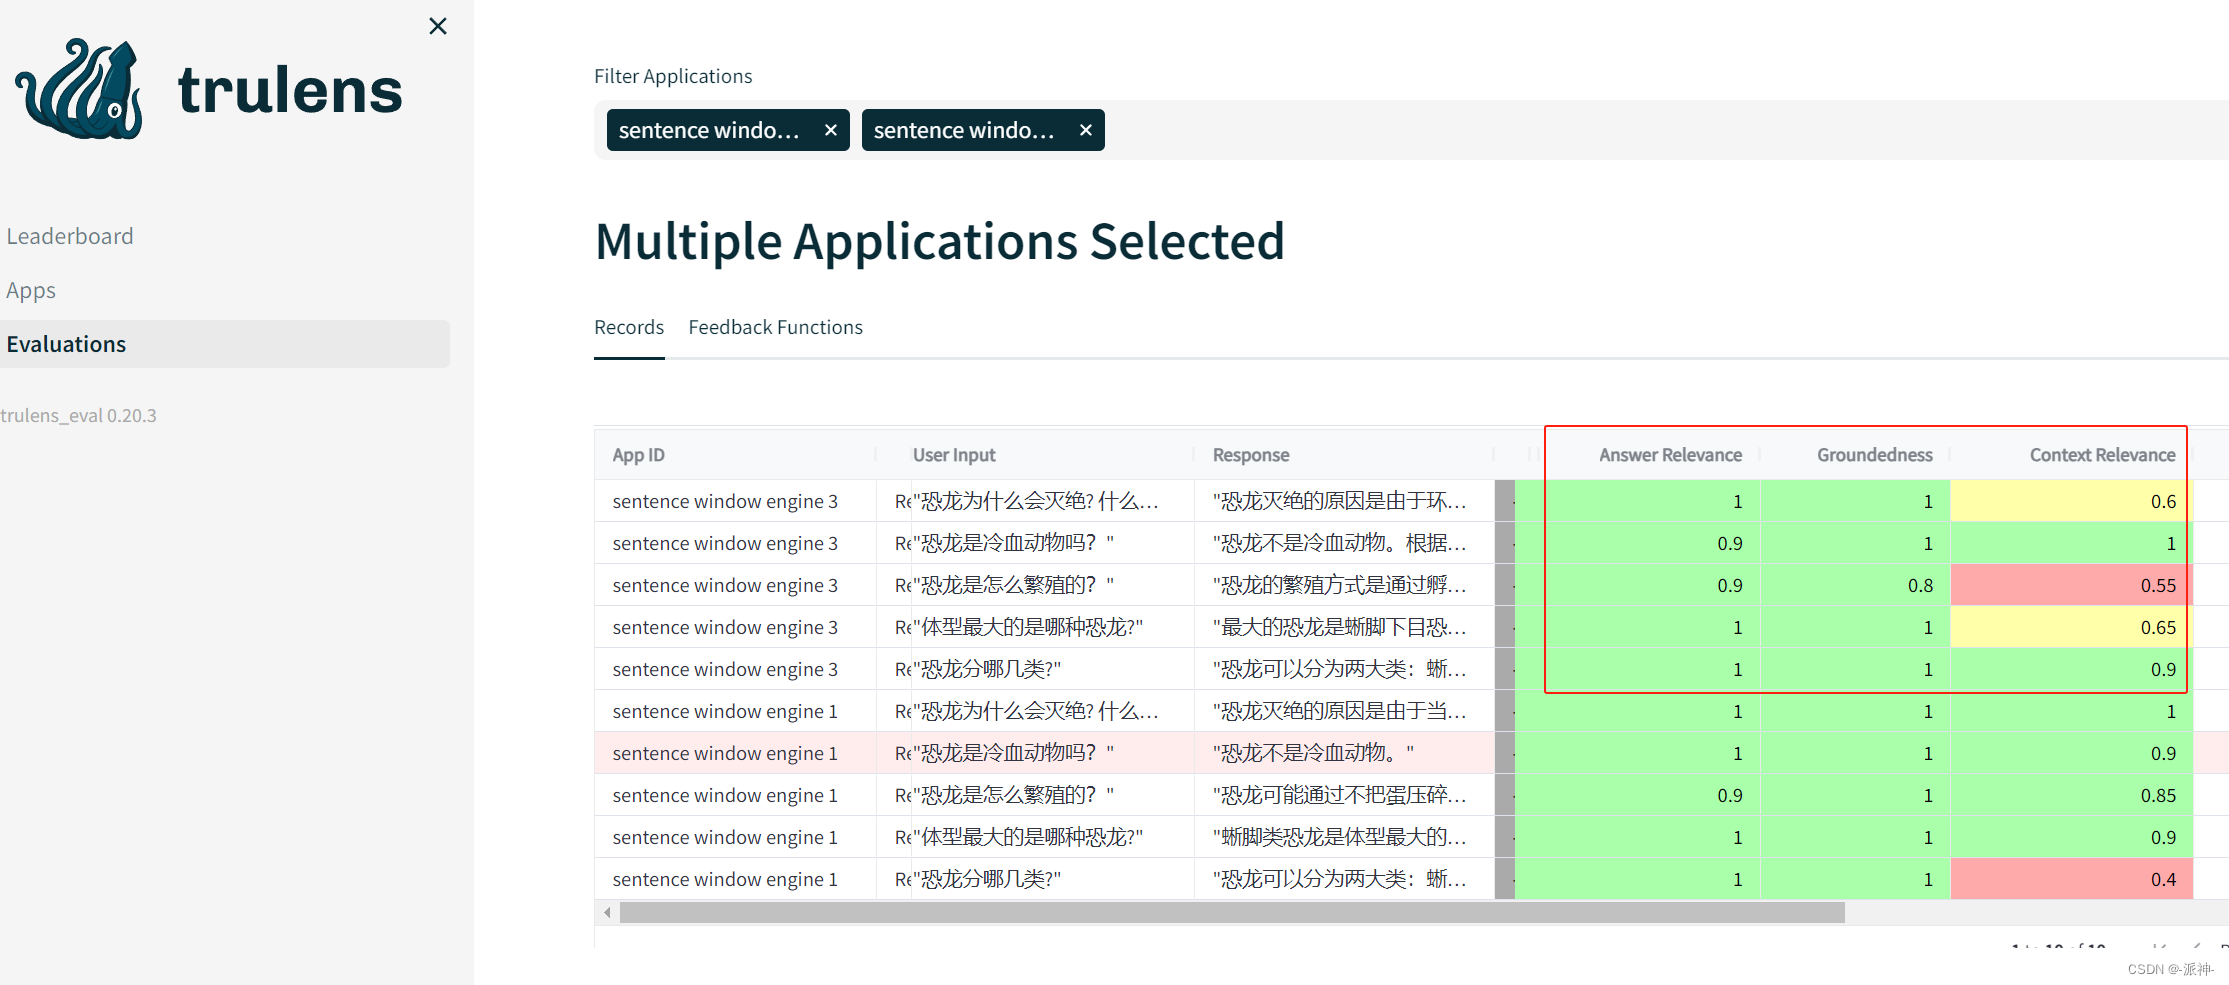Screen dimensions: 2229x985
Task: Sort by the App ID column header
Action: [x=638, y=455]
